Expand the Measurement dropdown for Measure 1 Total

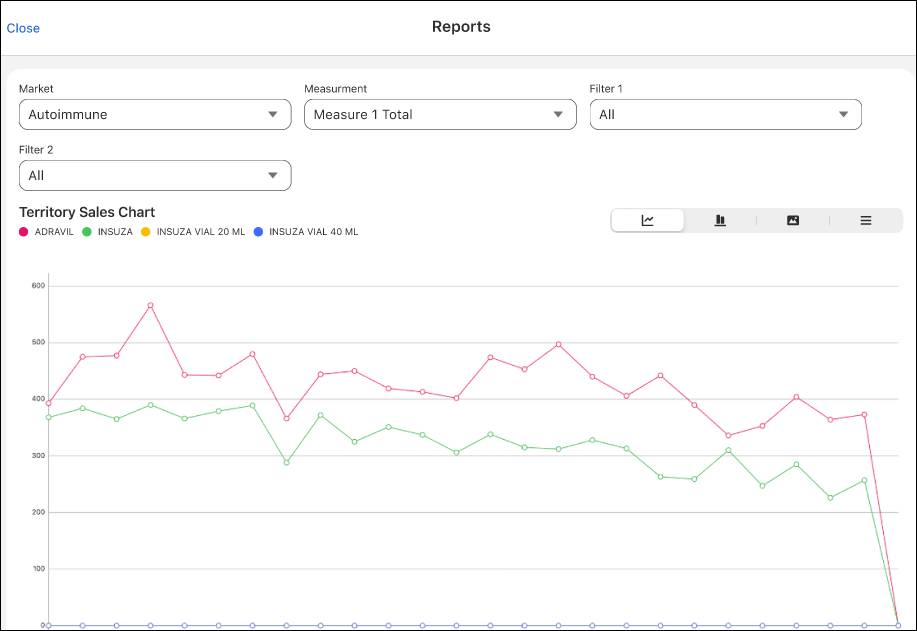440,114
